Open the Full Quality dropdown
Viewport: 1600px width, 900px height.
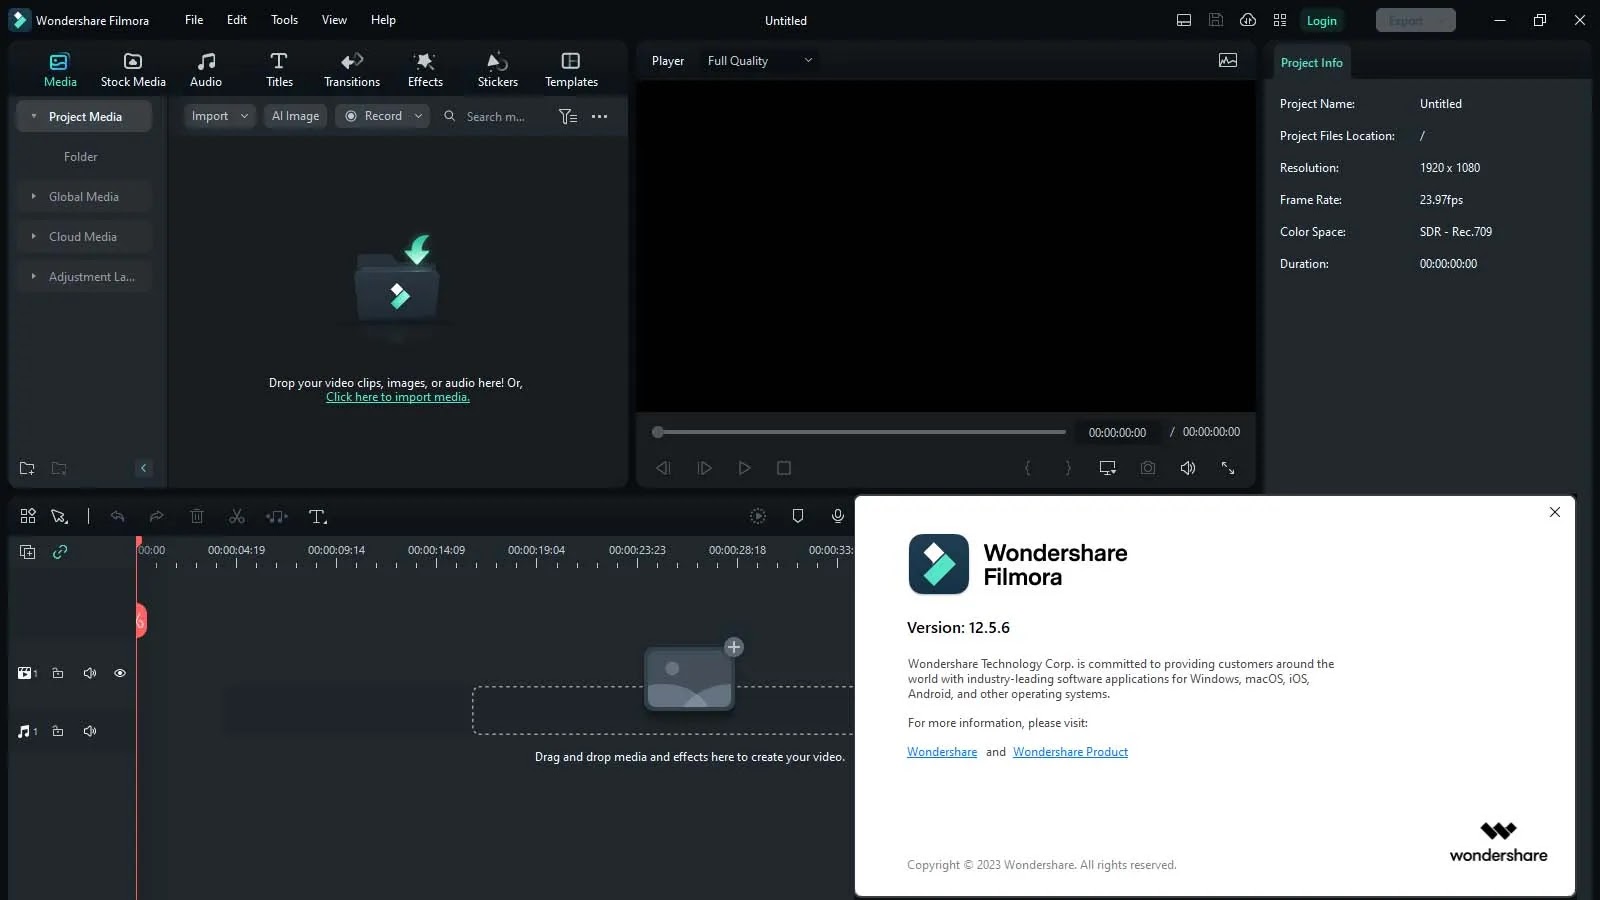tap(760, 61)
